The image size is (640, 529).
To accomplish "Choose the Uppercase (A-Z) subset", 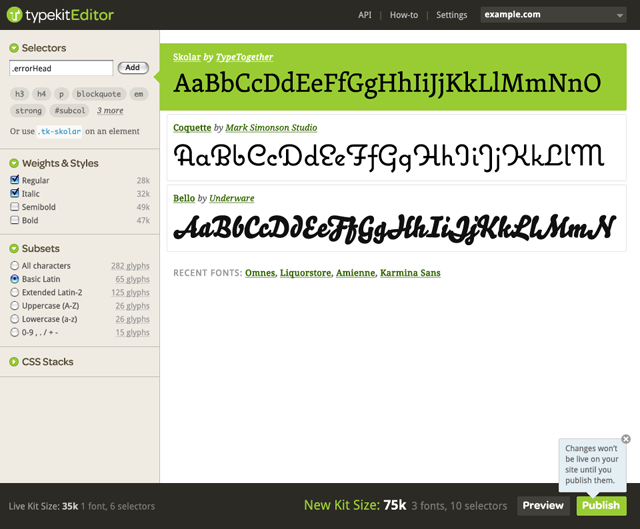I will 15,306.
